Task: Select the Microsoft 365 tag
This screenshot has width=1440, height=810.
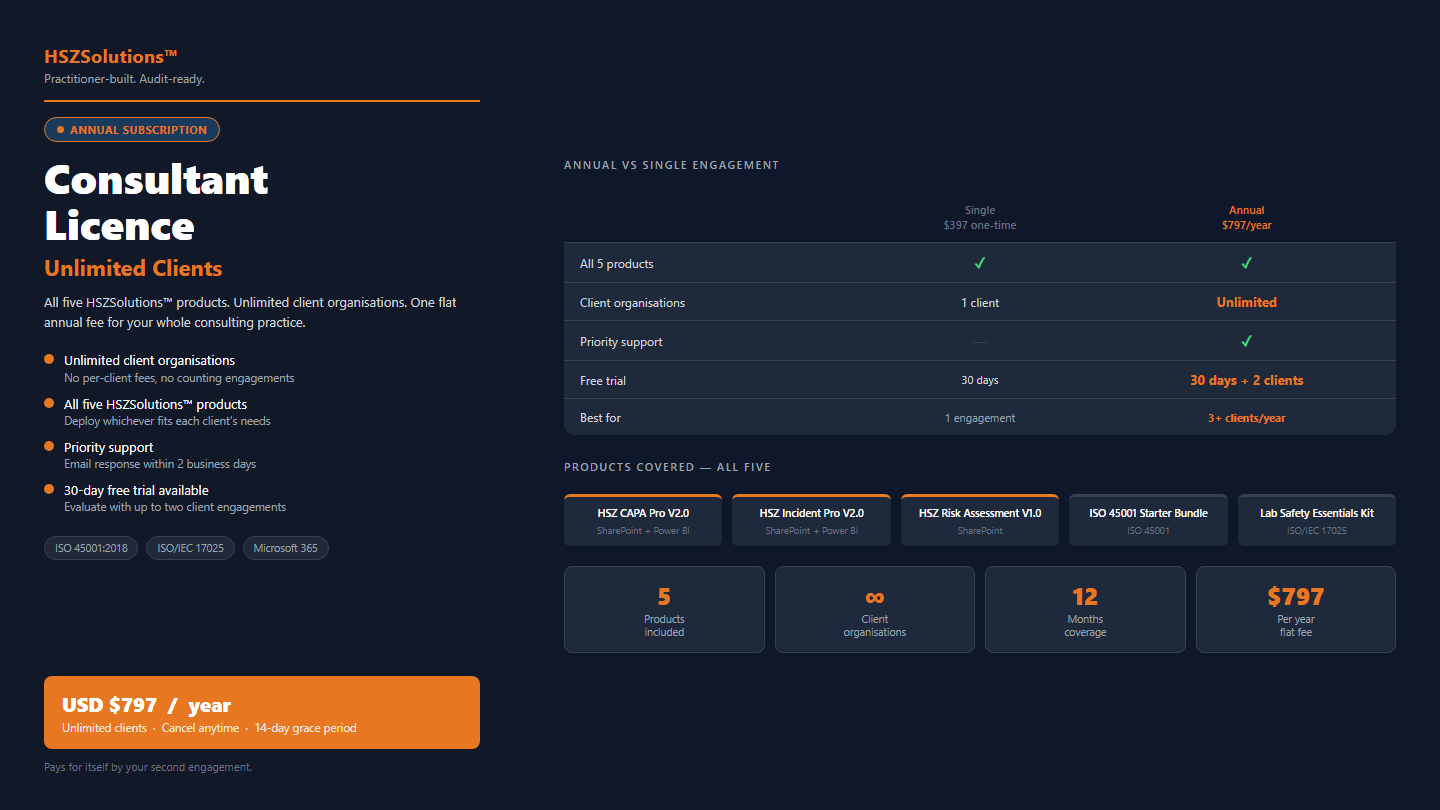Action: (286, 548)
